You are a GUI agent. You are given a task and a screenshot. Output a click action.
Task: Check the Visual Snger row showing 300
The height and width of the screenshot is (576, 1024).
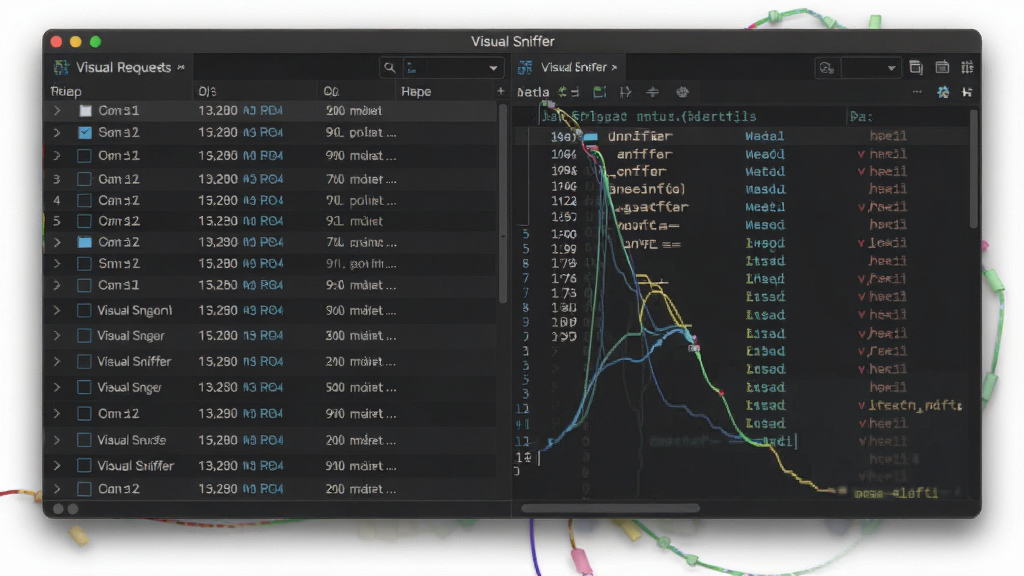84,336
